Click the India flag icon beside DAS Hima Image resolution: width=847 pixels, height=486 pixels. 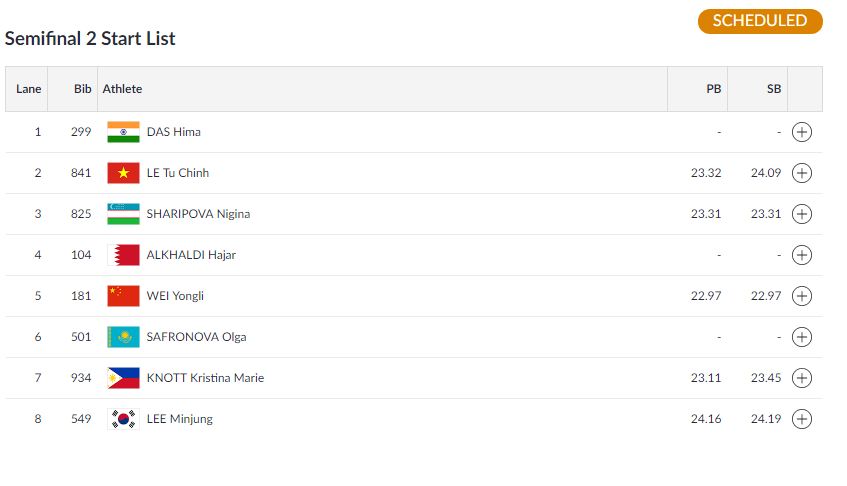point(124,132)
